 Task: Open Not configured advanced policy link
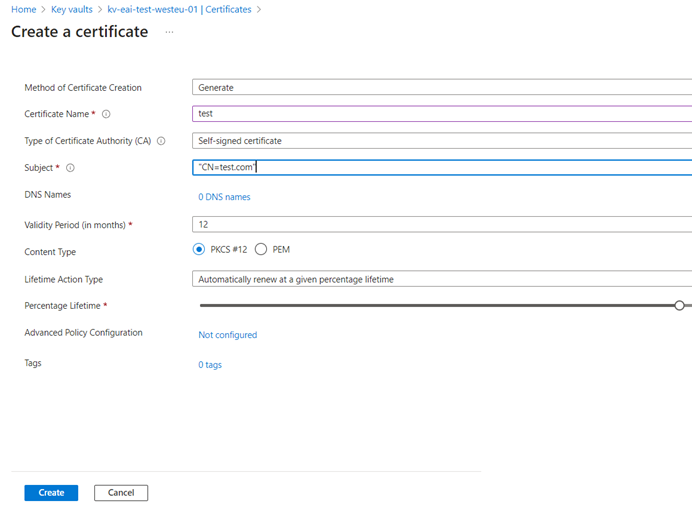tap(228, 335)
